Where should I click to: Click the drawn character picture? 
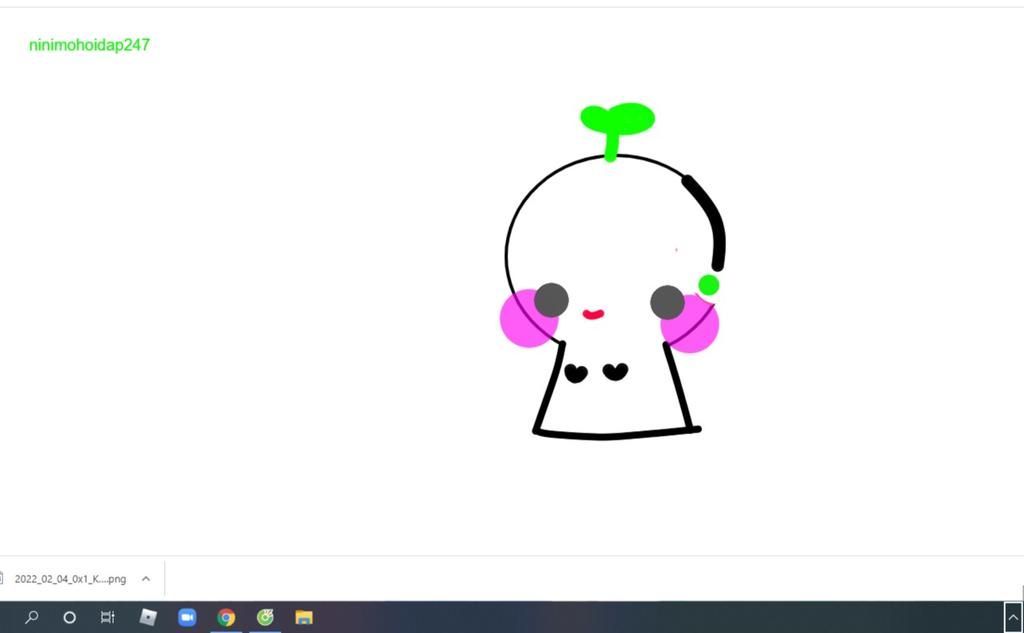(x=611, y=271)
